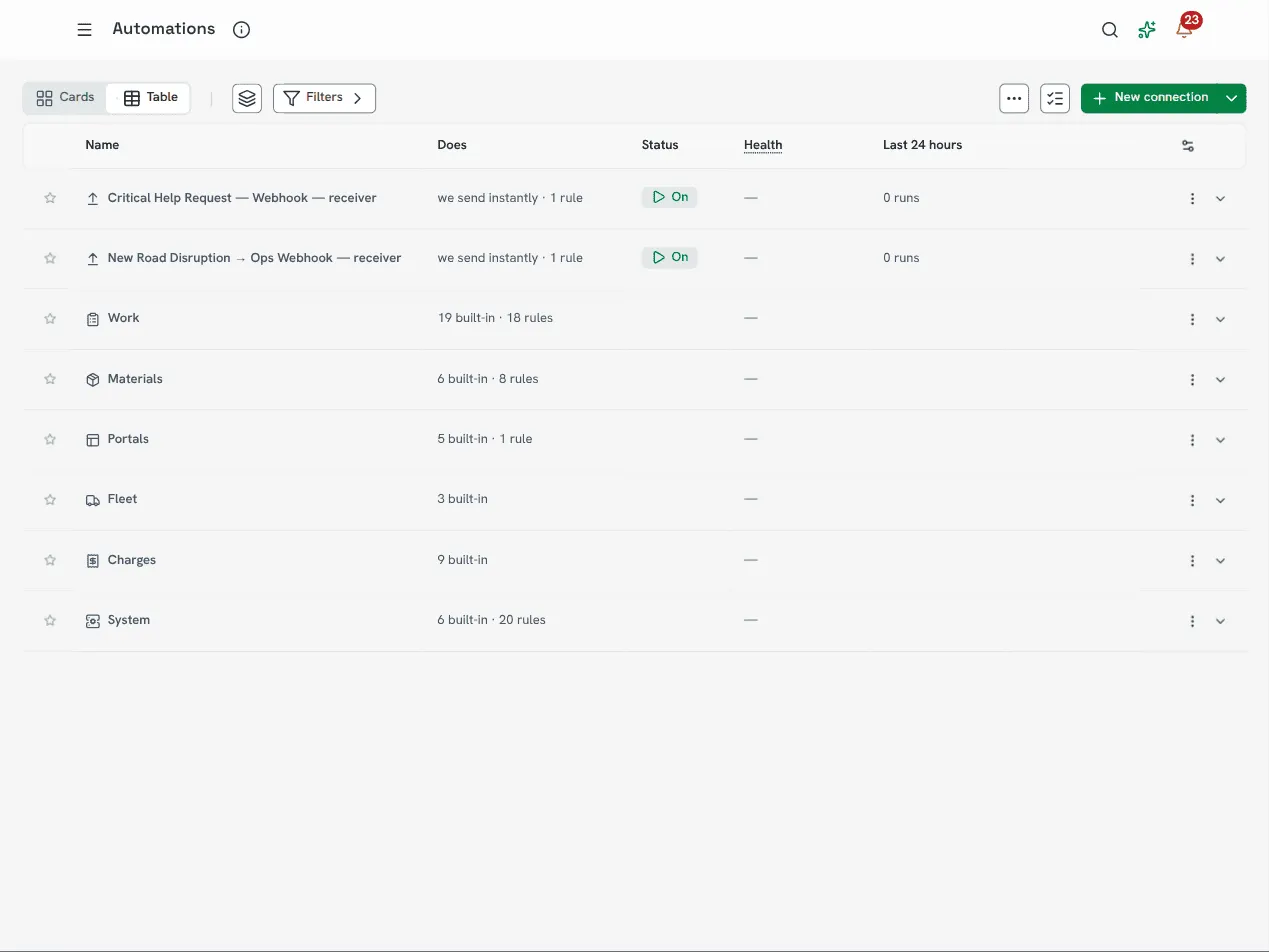The height and width of the screenshot is (952, 1269).
Task: Open row menu for System
Action: (1192, 621)
